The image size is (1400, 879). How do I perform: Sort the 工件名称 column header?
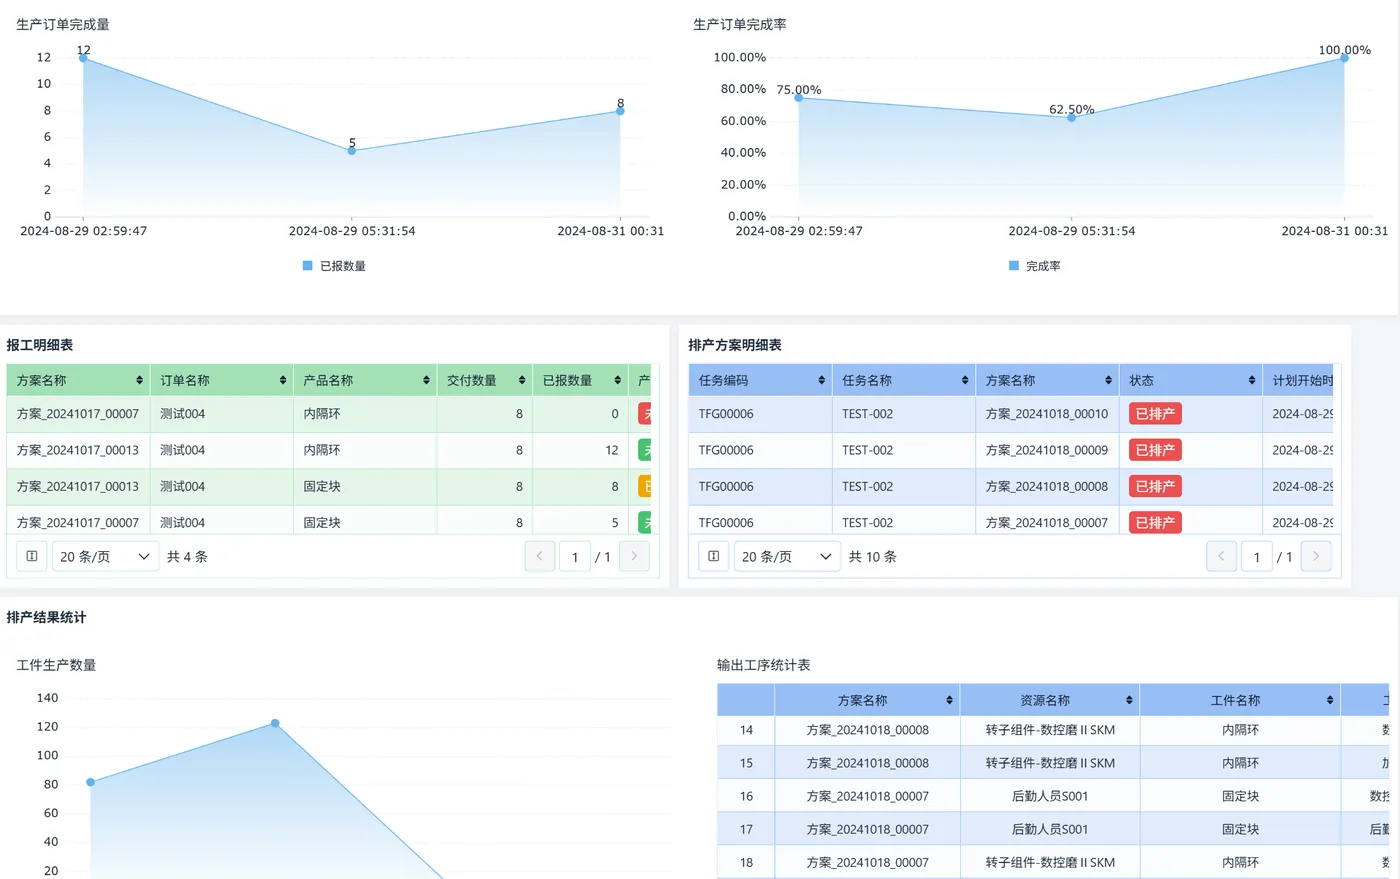pyautogui.click(x=1330, y=700)
